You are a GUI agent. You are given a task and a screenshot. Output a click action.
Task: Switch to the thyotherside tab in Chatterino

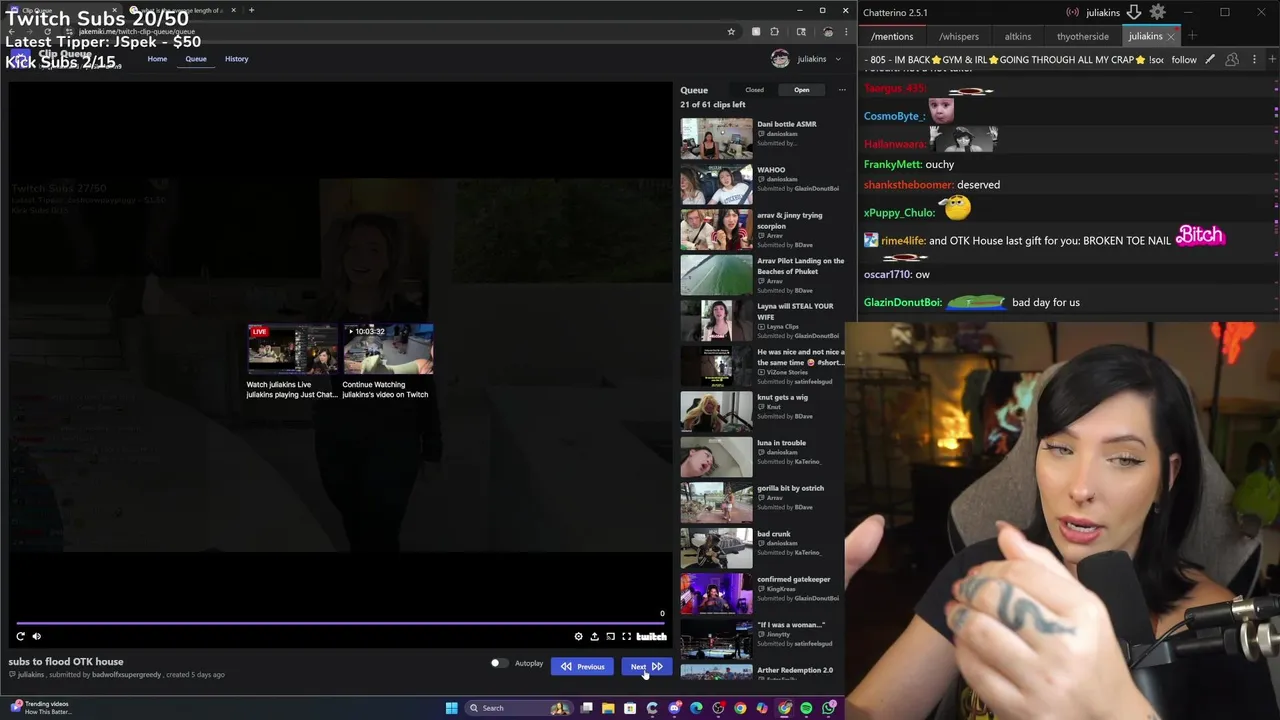point(1083,36)
